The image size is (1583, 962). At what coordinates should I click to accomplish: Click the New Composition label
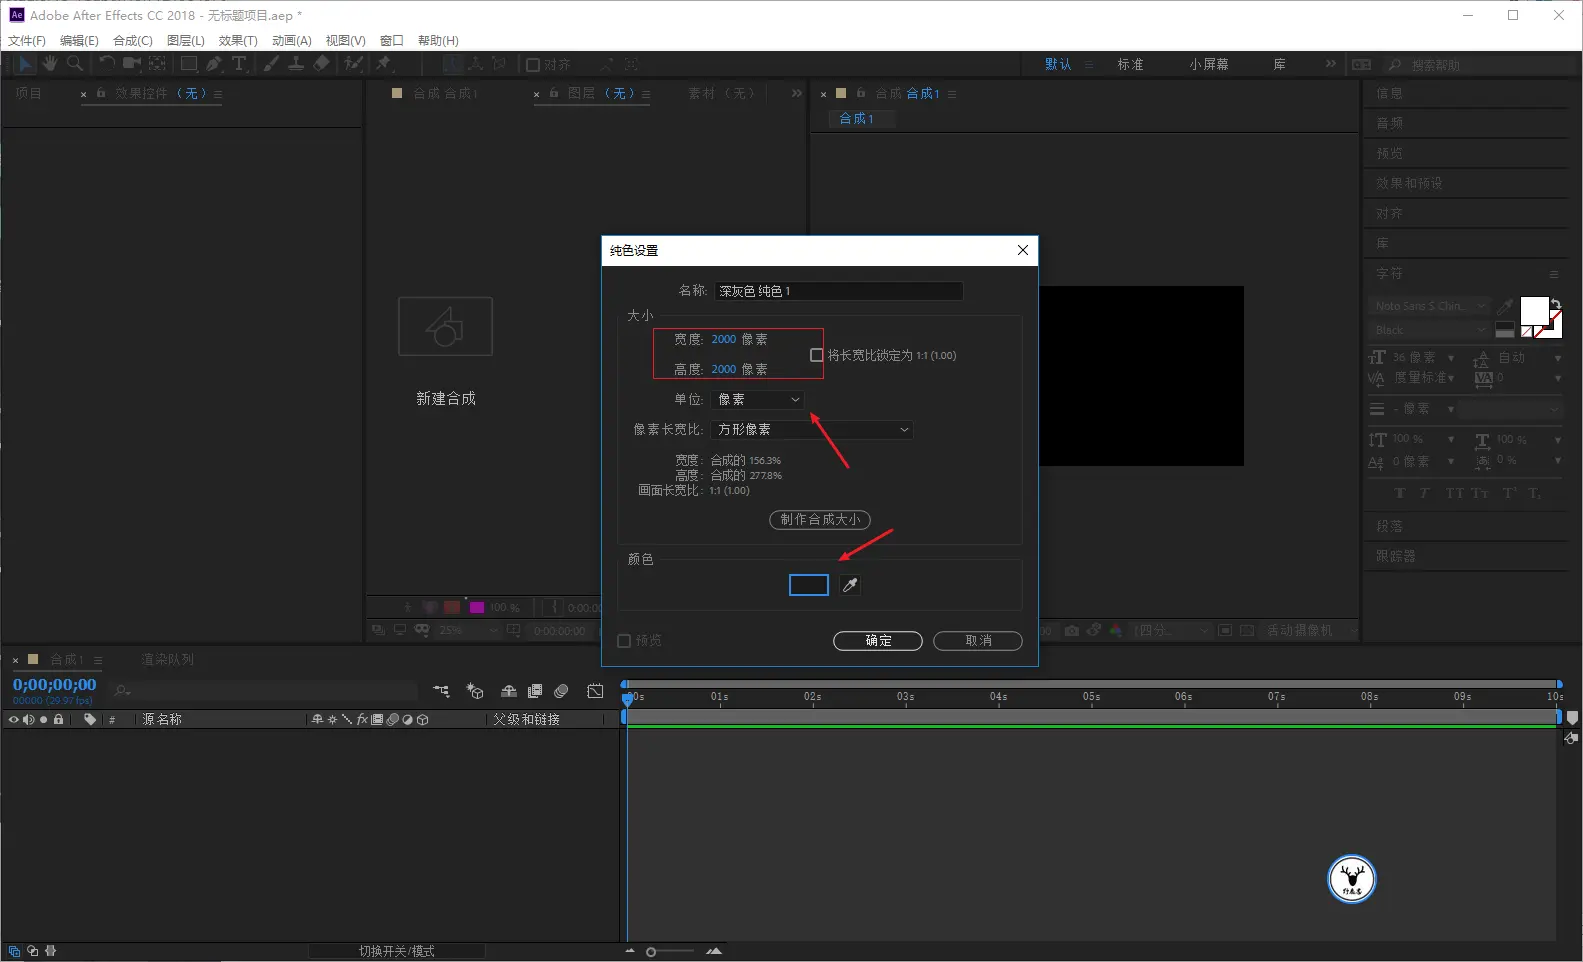pos(446,399)
